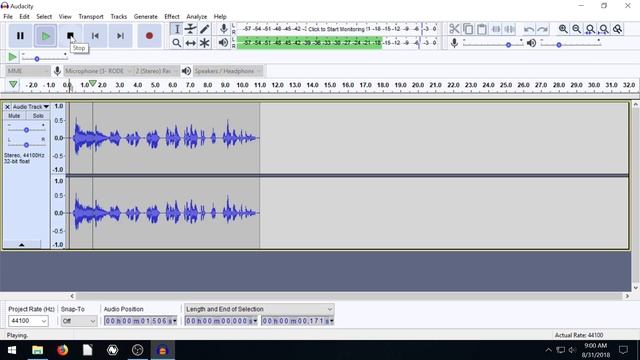The image size is (640, 360).
Task: Open the MME audio host dropdown
Action: point(28,71)
